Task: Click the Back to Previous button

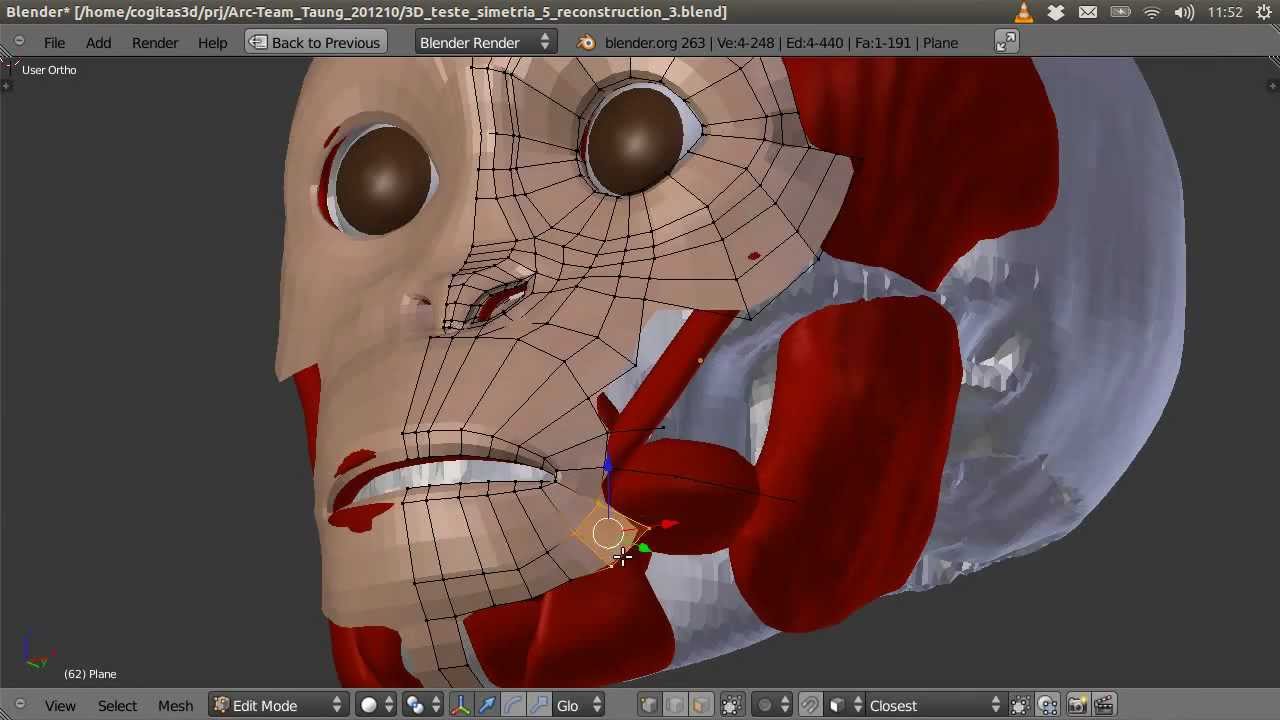Action: click(315, 42)
